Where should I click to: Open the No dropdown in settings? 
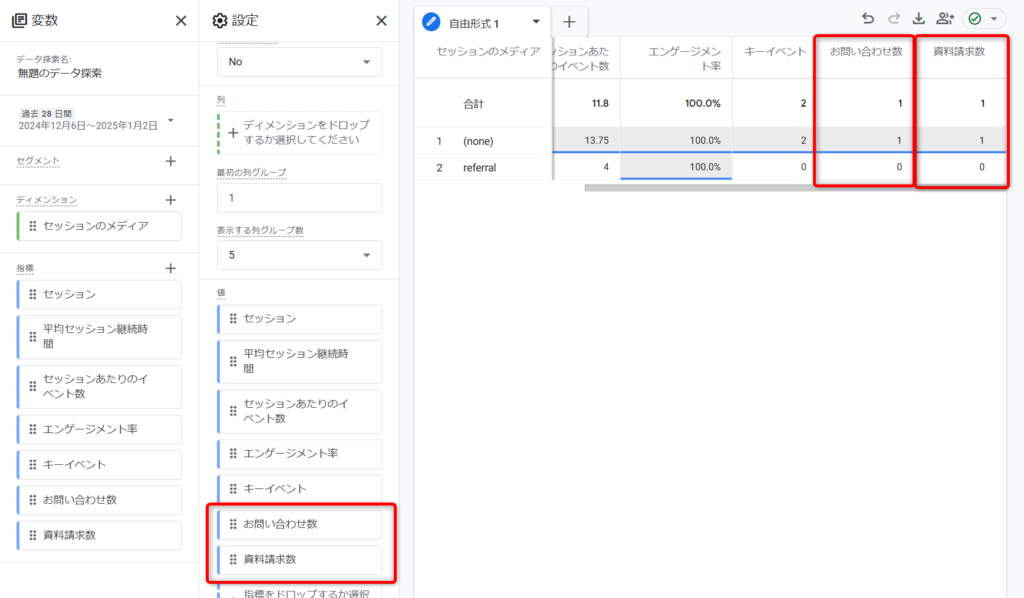[x=299, y=62]
